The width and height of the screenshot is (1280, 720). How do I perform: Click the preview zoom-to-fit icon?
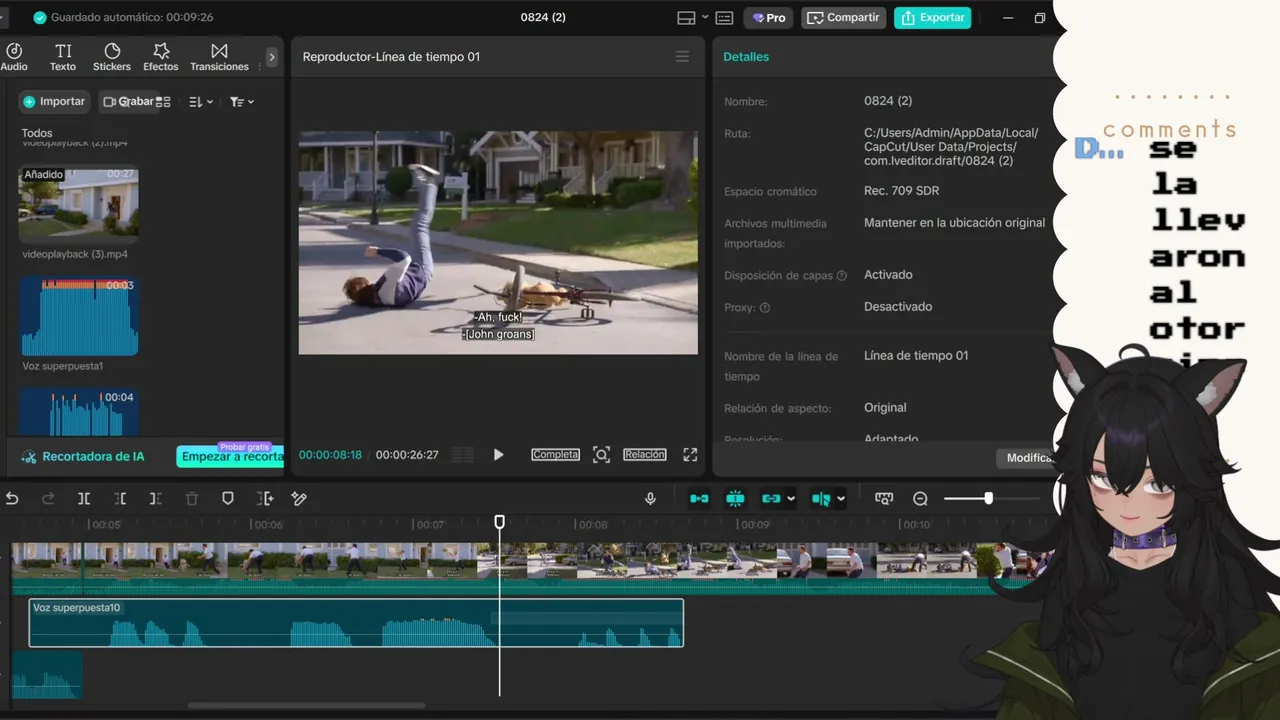coord(601,455)
